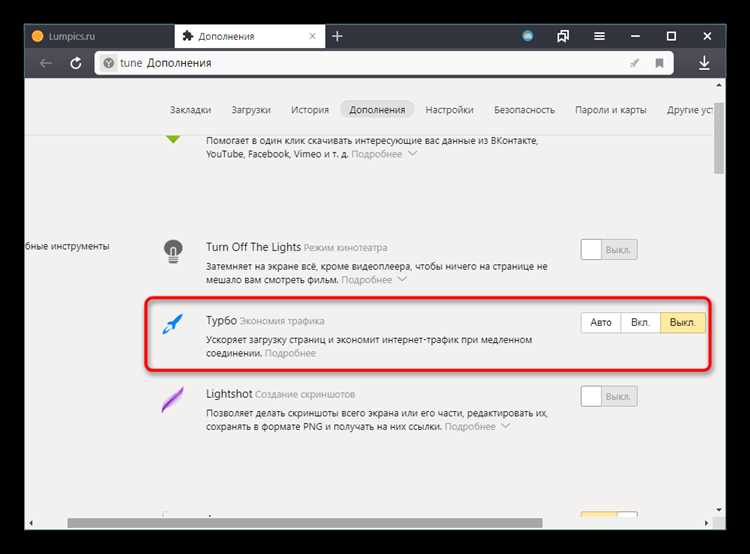The width and height of the screenshot is (750, 554).
Task: Switch to the История tab
Action: [x=310, y=110]
